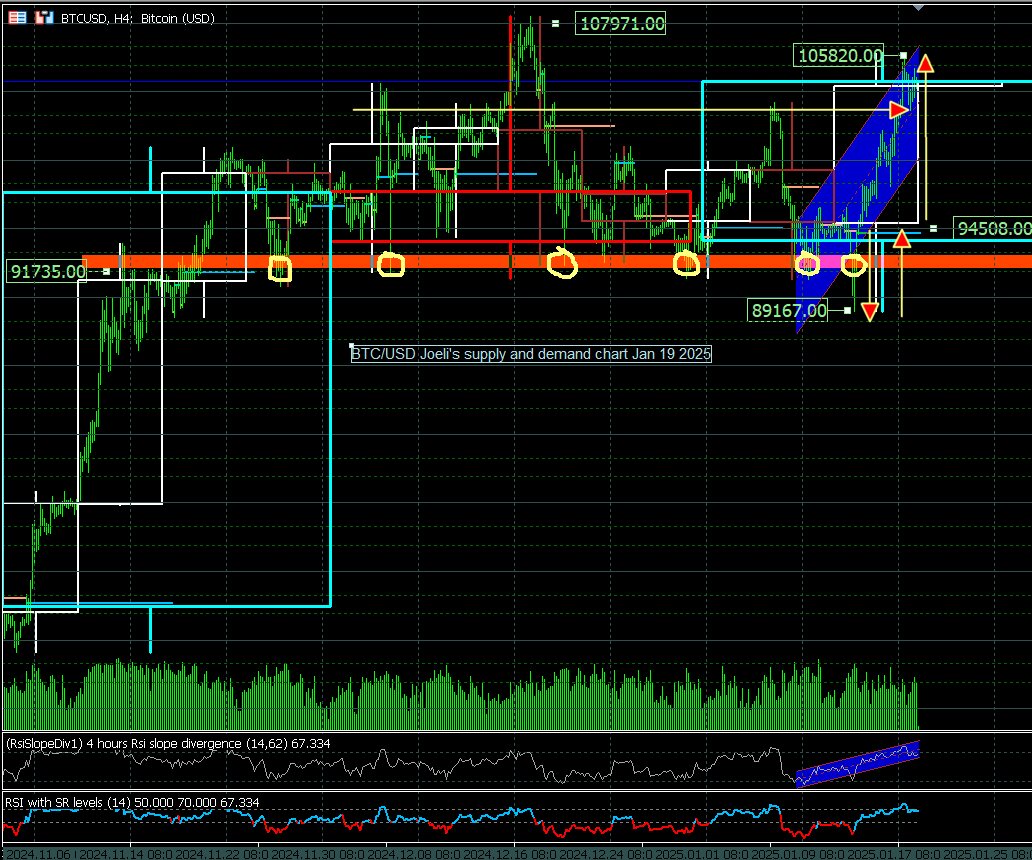Select the 89167.00 price label

point(789,311)
